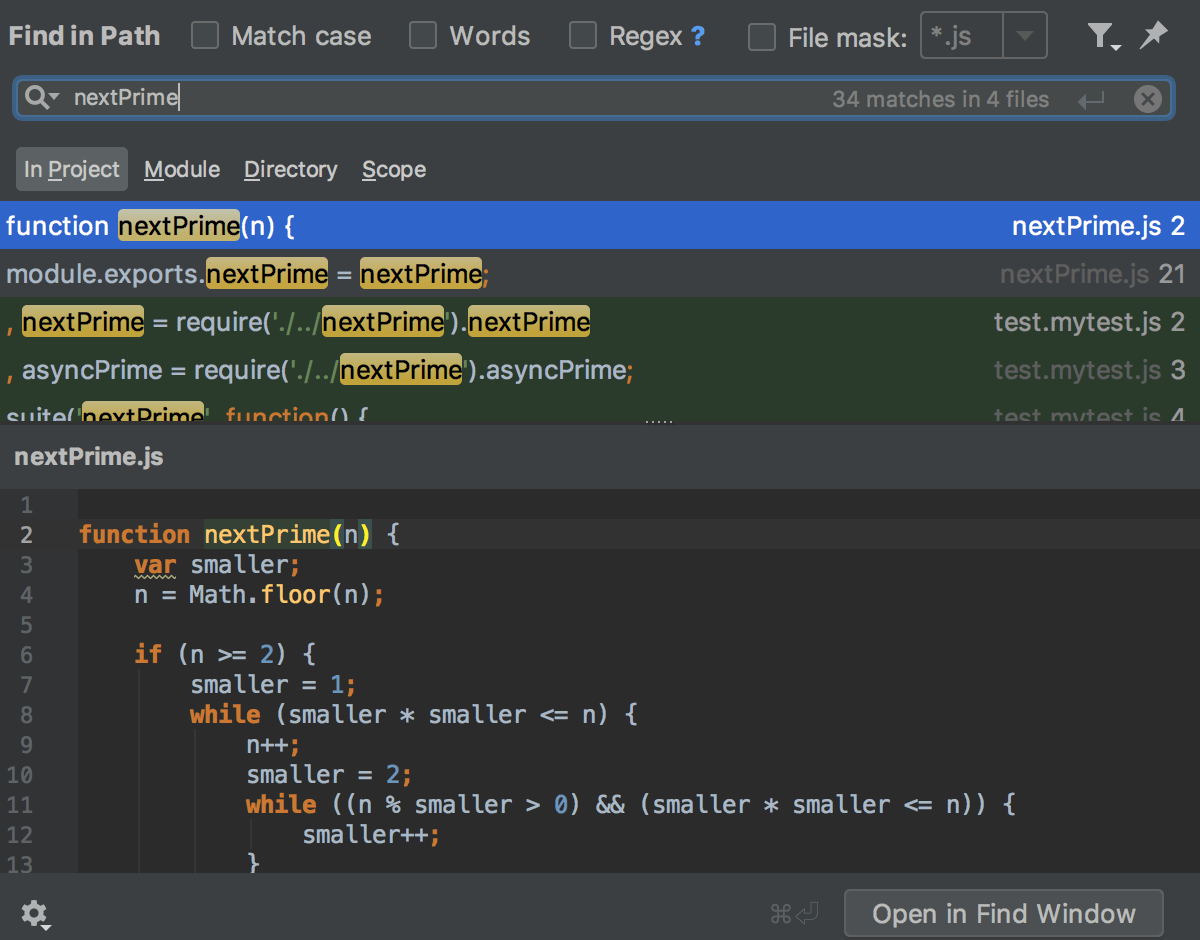1200x940 pixels.
Task: Click the splitter dots between results and preview
Action: click(x=659, y=422)
